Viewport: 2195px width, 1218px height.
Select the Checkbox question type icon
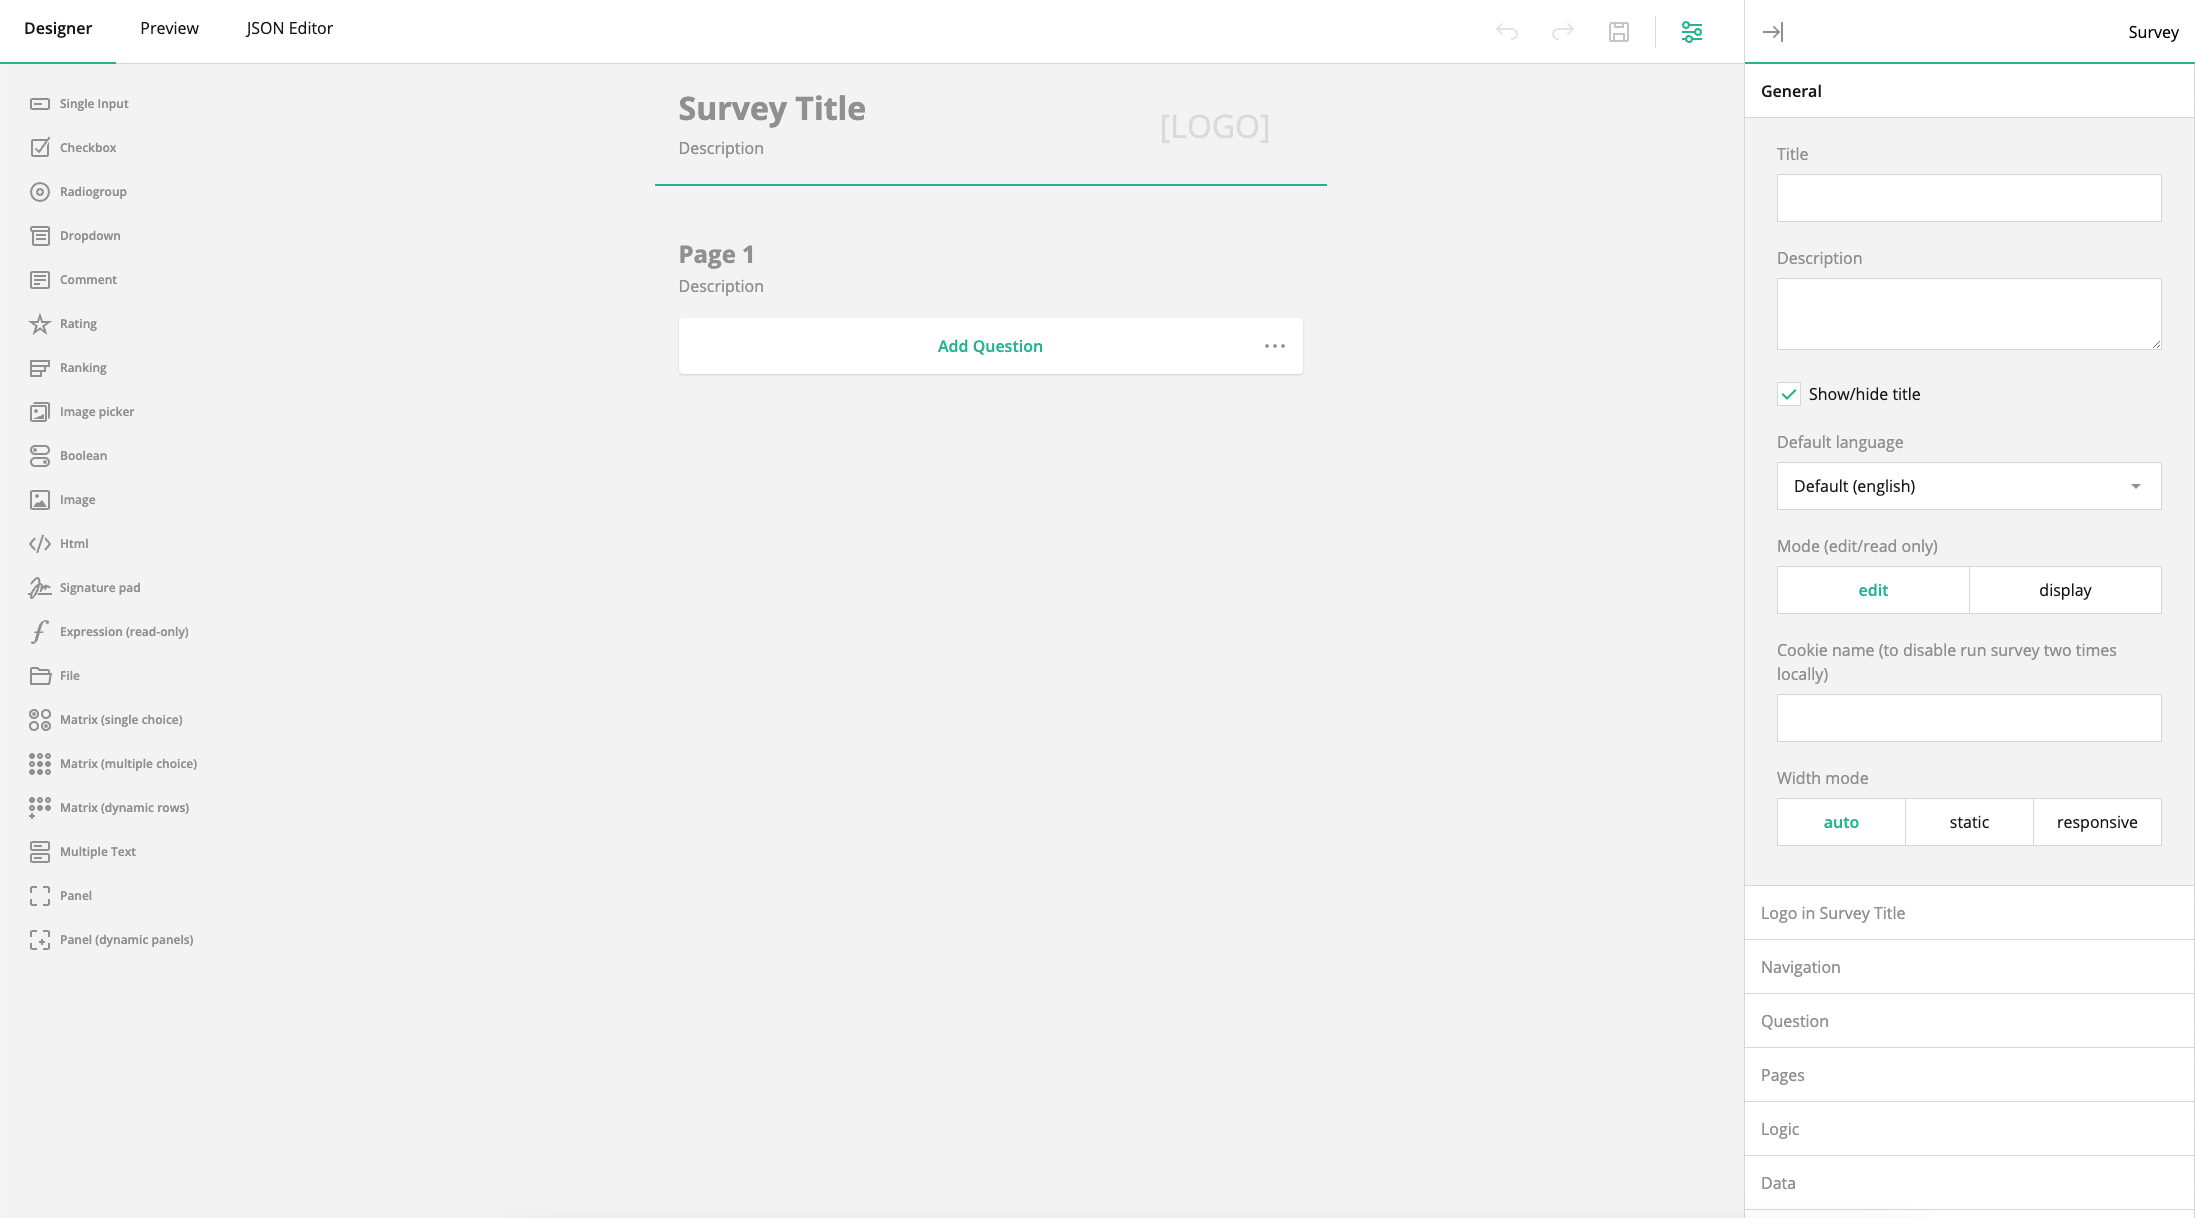pos(40,147)
